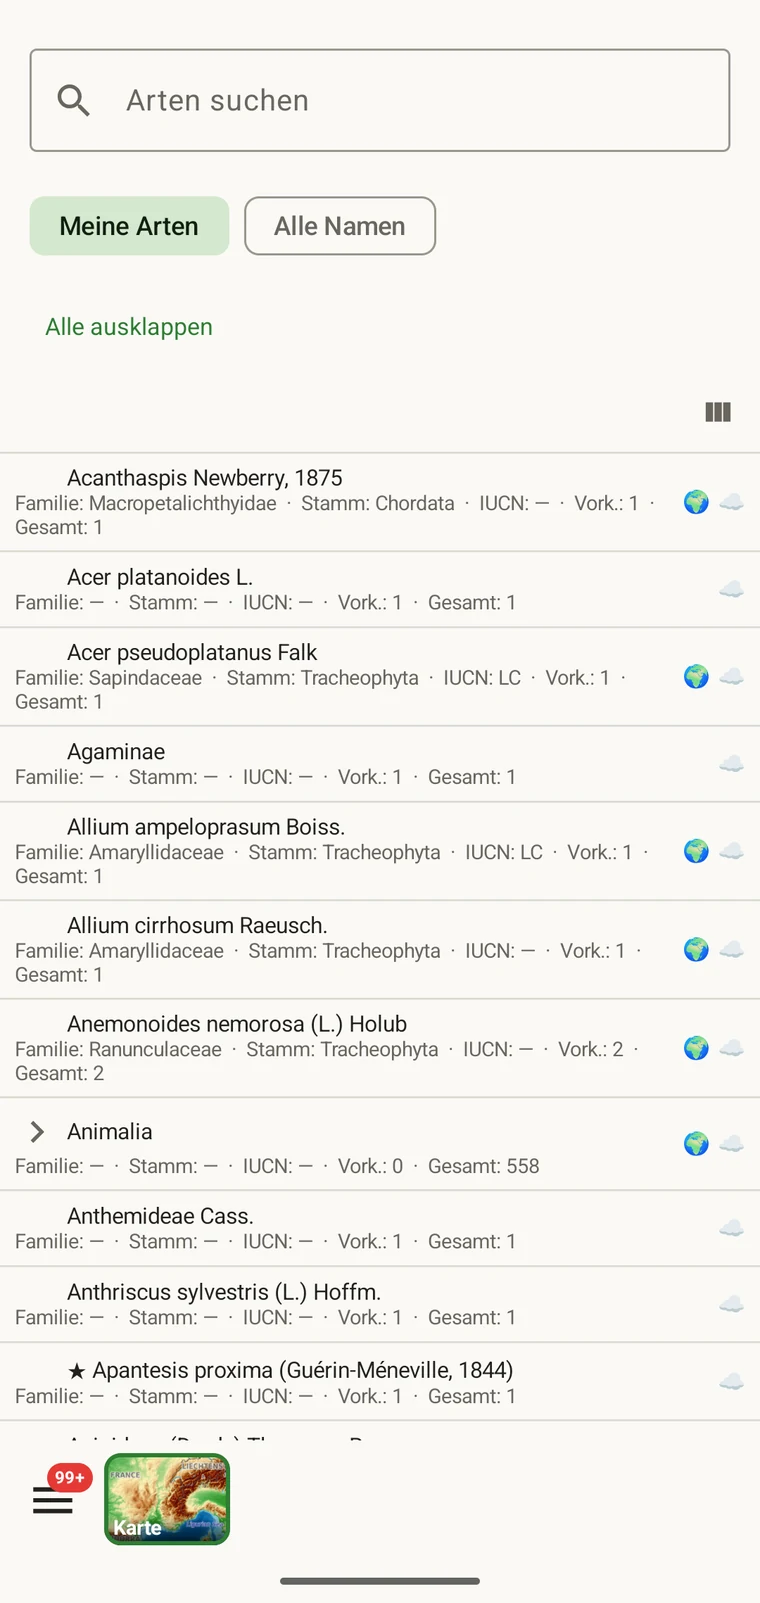Image resolution: width=760 pixels, height=1603 pixels.
Task: Open the Karte map thumbnail
Action: tap(167, 1499)
